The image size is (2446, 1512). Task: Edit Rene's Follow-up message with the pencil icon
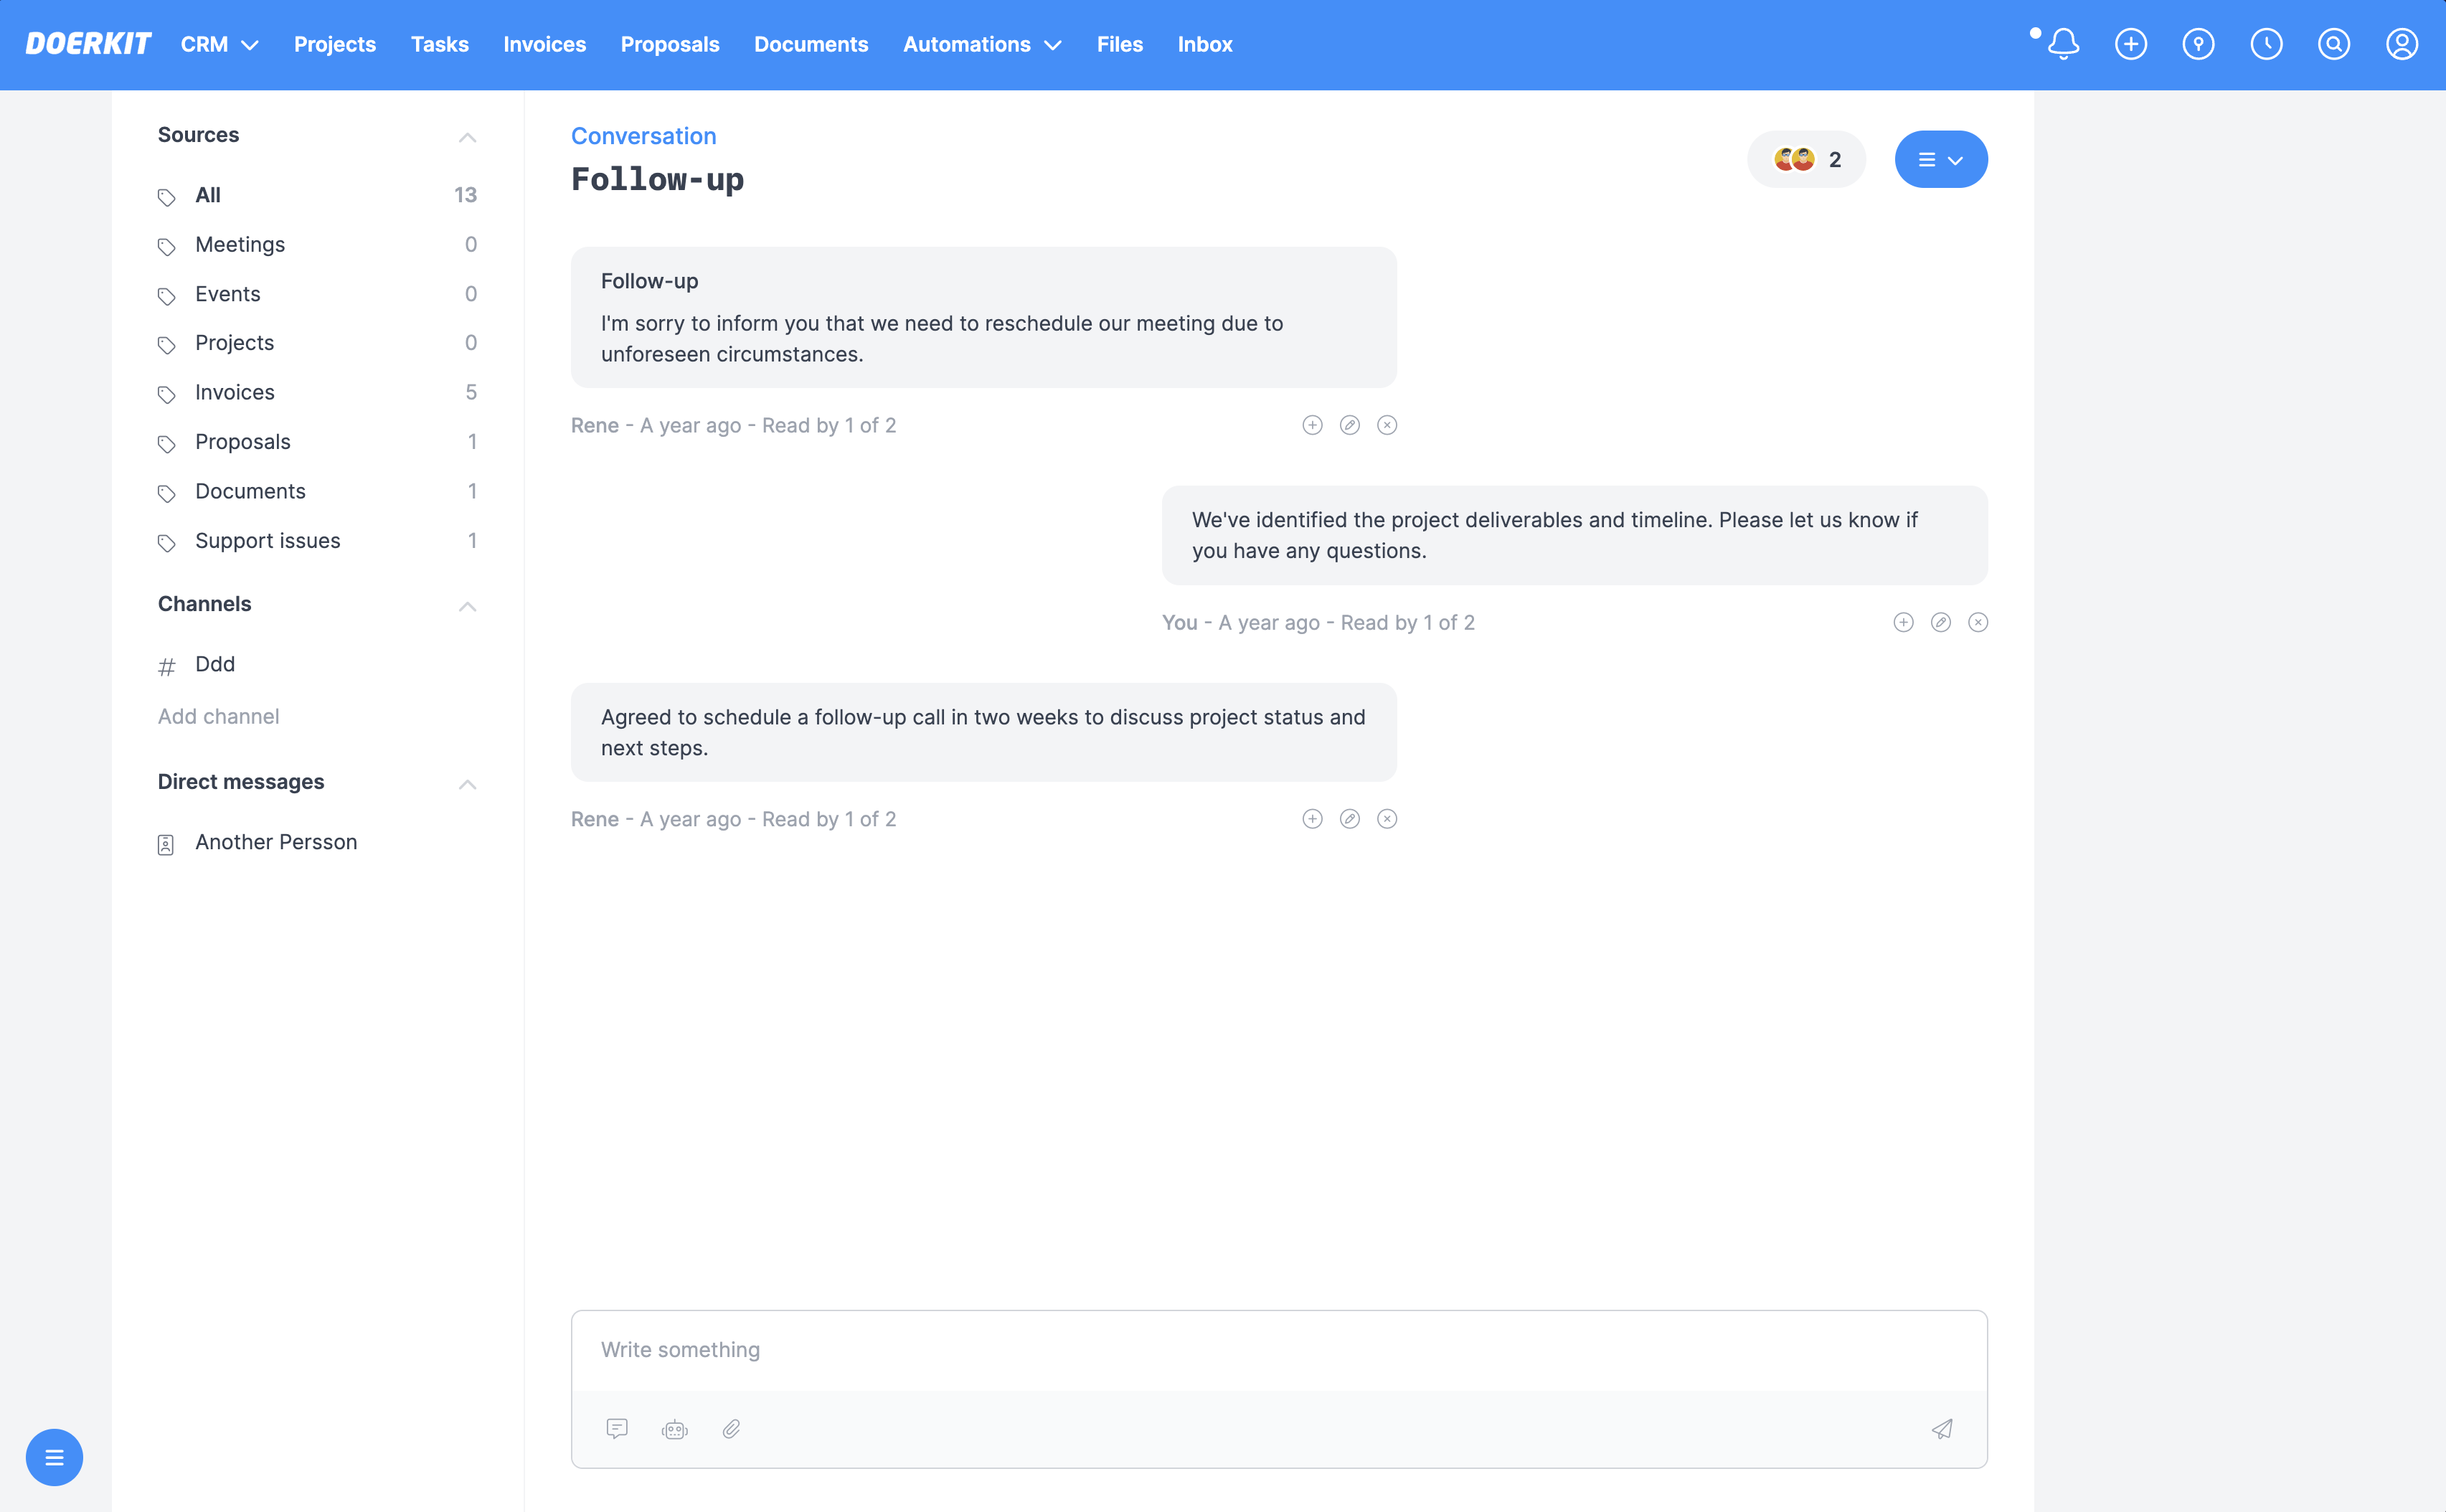click(1351, 424)
